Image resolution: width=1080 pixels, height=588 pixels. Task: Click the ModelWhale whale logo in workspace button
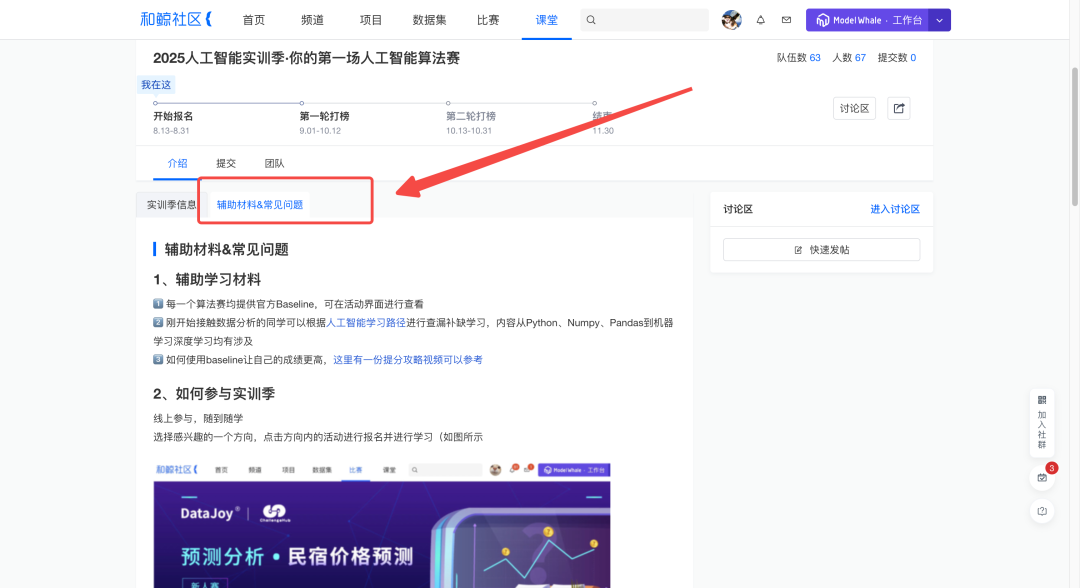(x=823, y=20)
